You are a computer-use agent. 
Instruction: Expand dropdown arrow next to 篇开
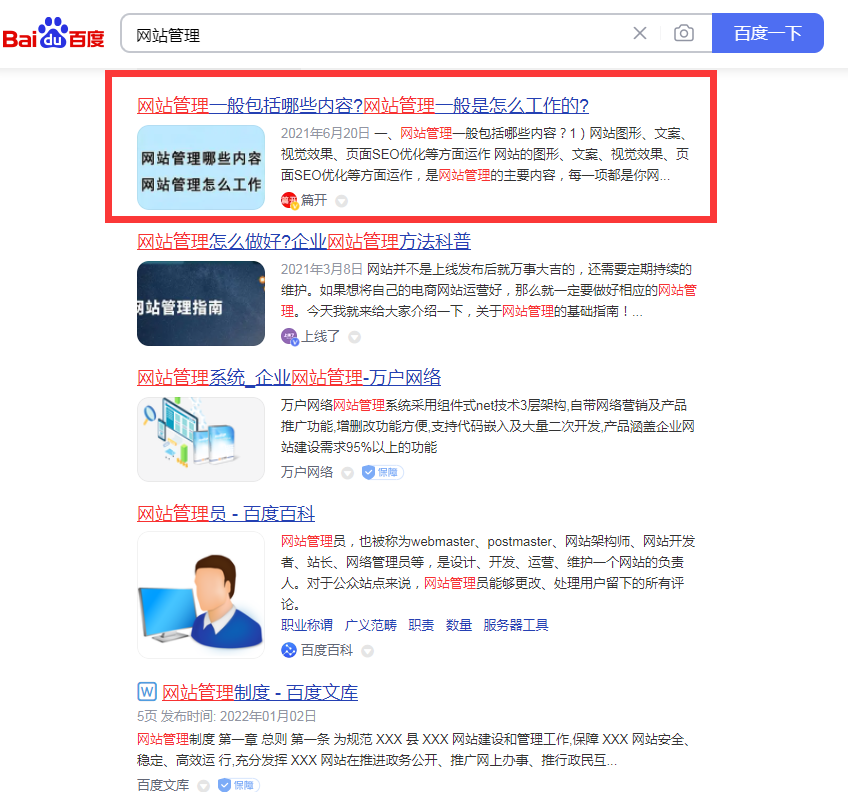341,201
